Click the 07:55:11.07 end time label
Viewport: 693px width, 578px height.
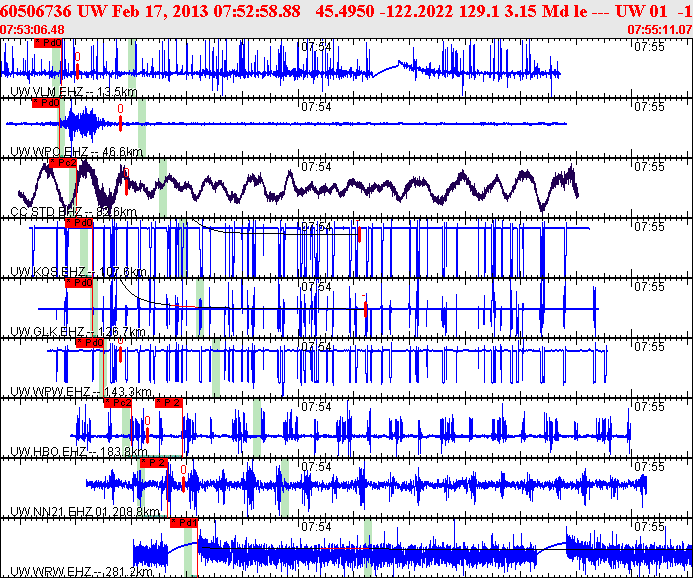(x=658, y=30)
